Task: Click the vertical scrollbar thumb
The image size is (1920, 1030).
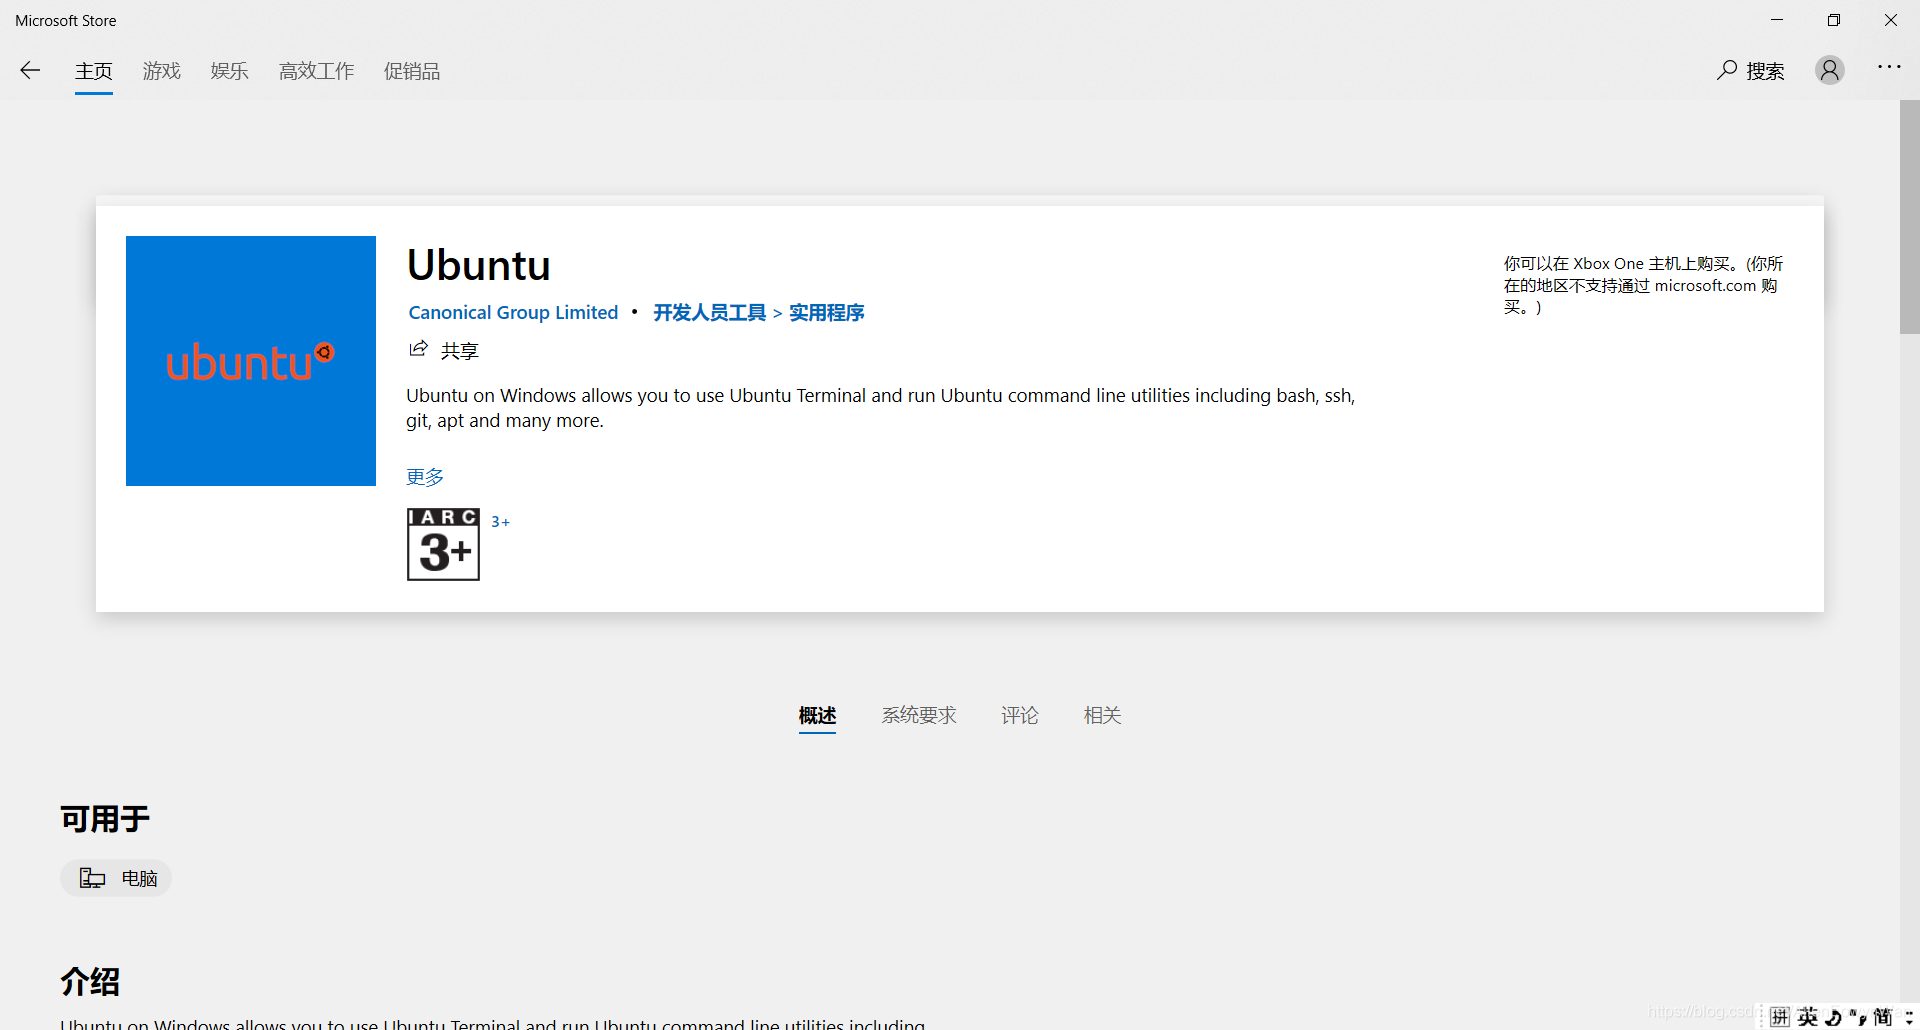Action: tap(1910, 216)
